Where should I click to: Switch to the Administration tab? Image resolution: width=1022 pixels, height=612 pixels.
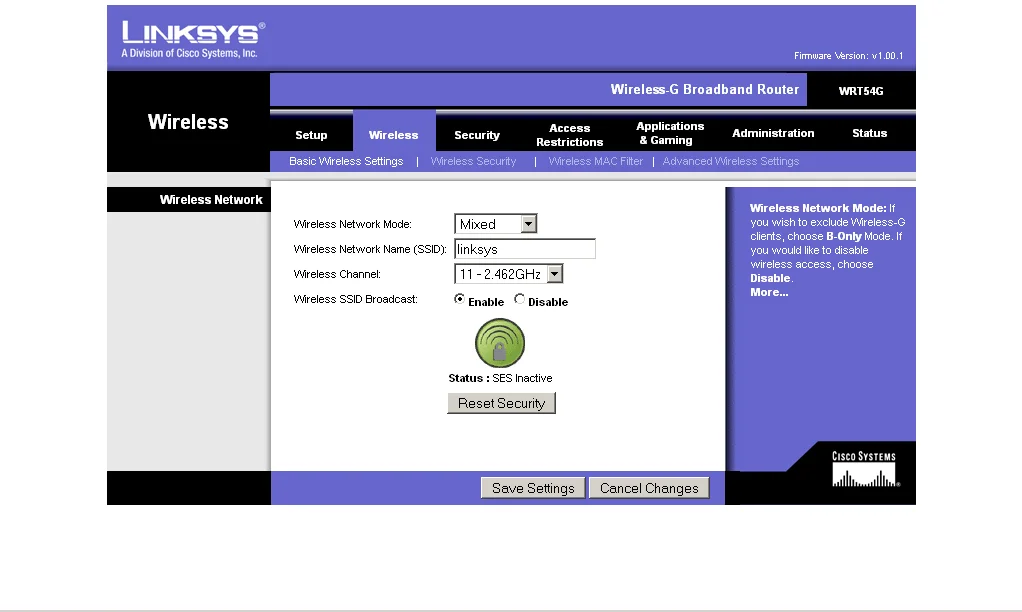[x=773, y=134]
